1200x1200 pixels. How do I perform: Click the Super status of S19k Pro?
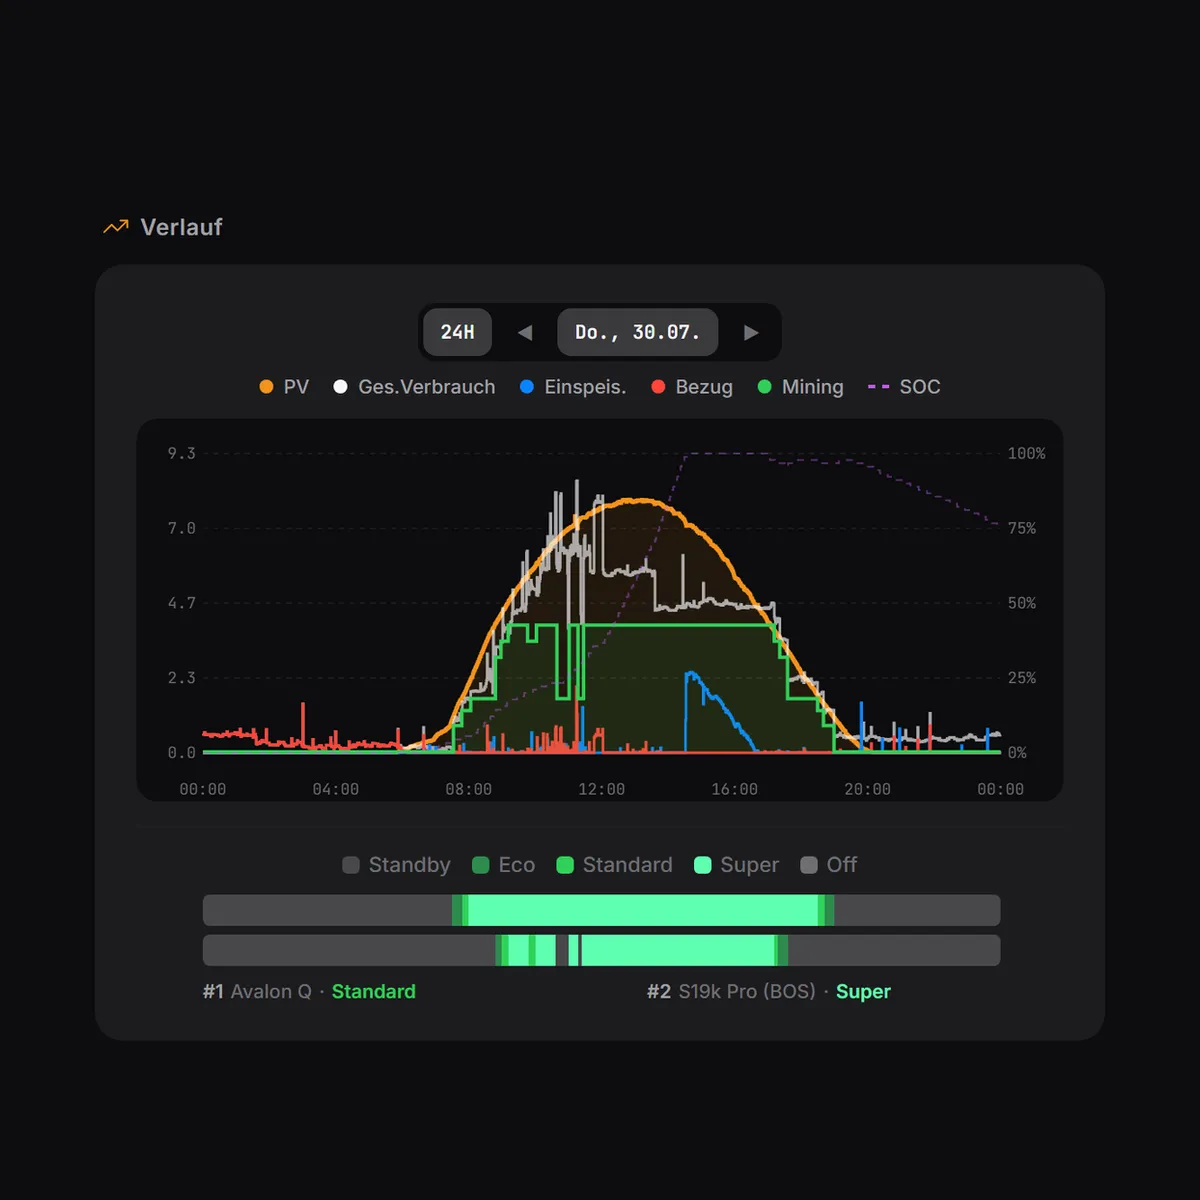pos(863,991)
